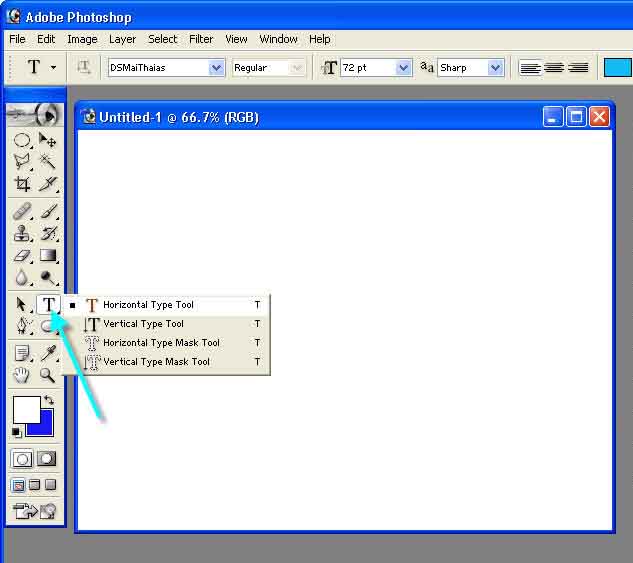Open the font family dropdown DSMaiThaias

tap(216, 68)
